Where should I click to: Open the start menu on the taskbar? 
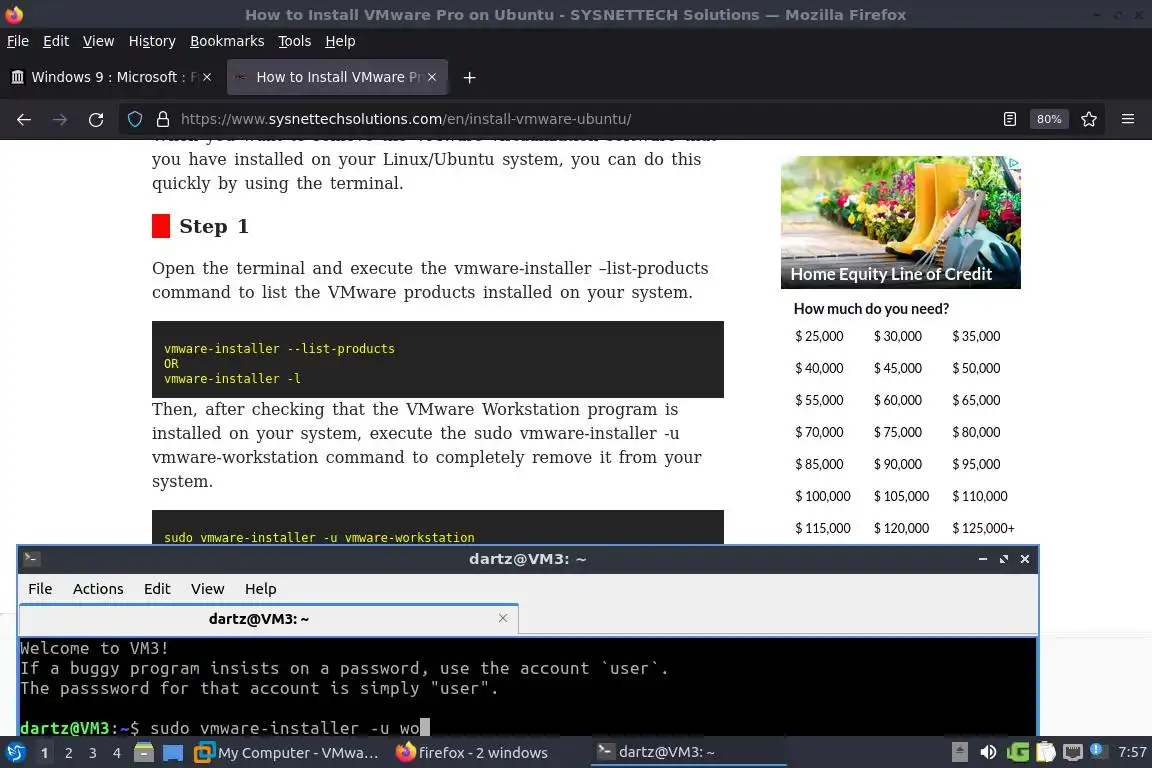tap(15, 753)
